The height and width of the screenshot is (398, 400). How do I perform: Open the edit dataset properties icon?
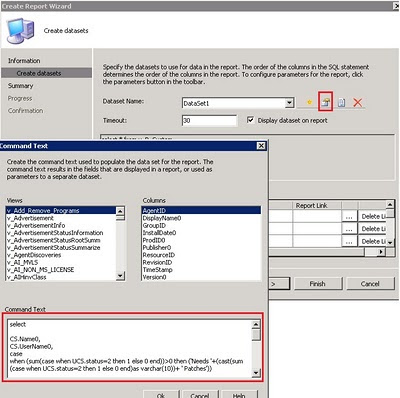[326, 102]
